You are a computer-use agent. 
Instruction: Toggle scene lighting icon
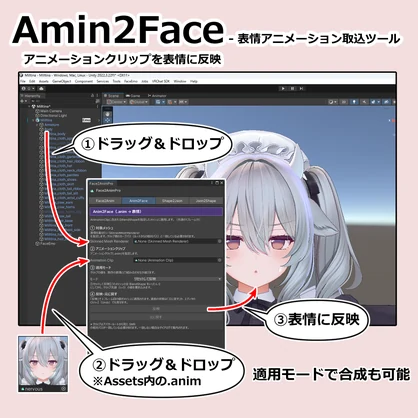coord(354,102)
